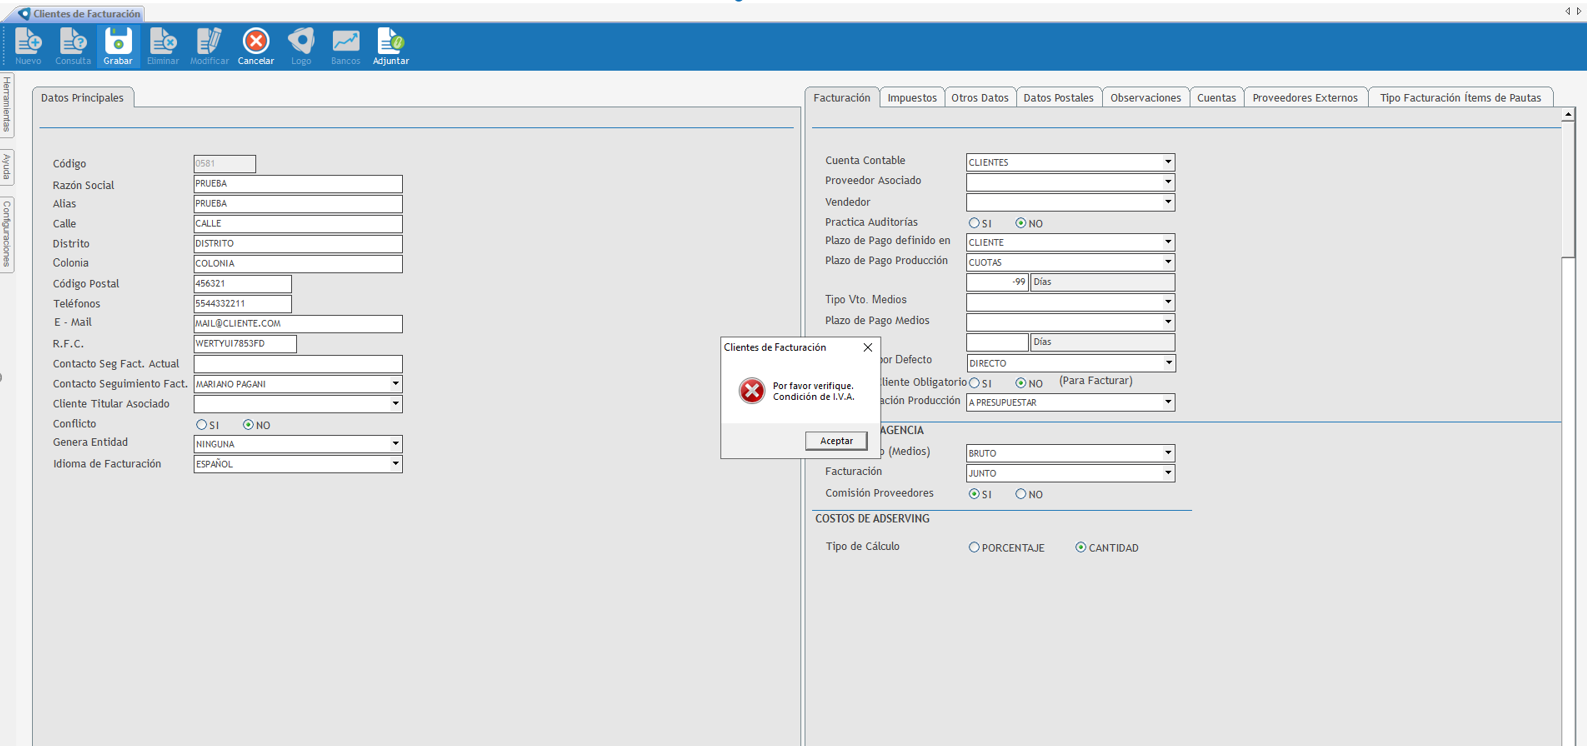The width and height of the screenshot is (1587, 746).
Task: Open the Logo toolbar icon
Action: pos(301,46)
